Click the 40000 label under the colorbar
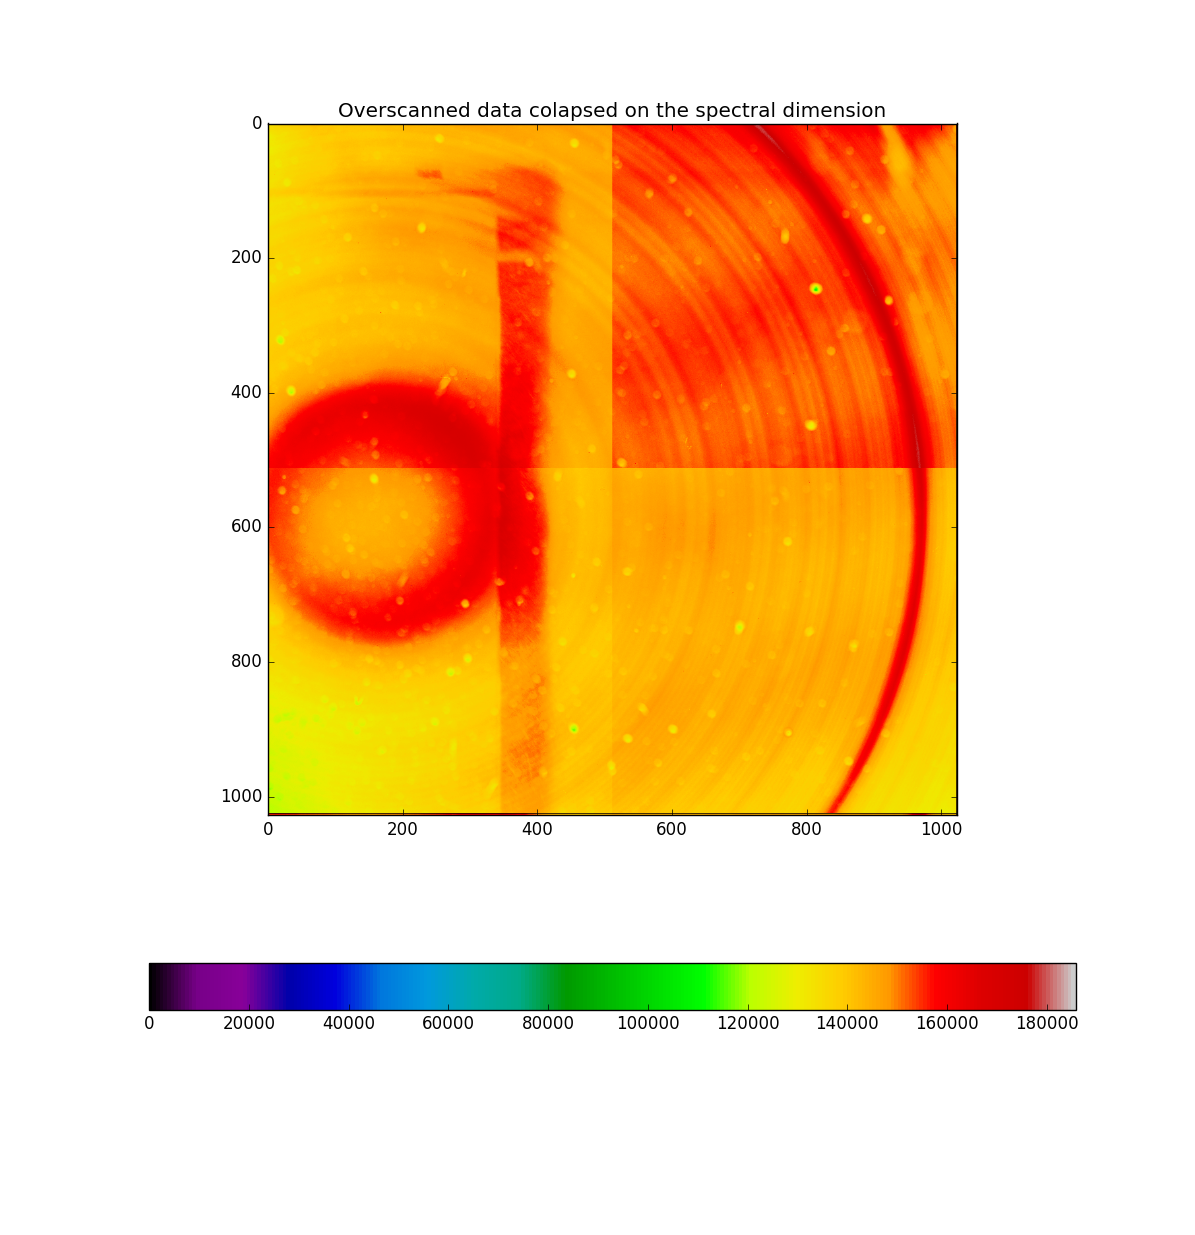The height and width of the screenshot is (1235, 1195). tap(348, 1024)
